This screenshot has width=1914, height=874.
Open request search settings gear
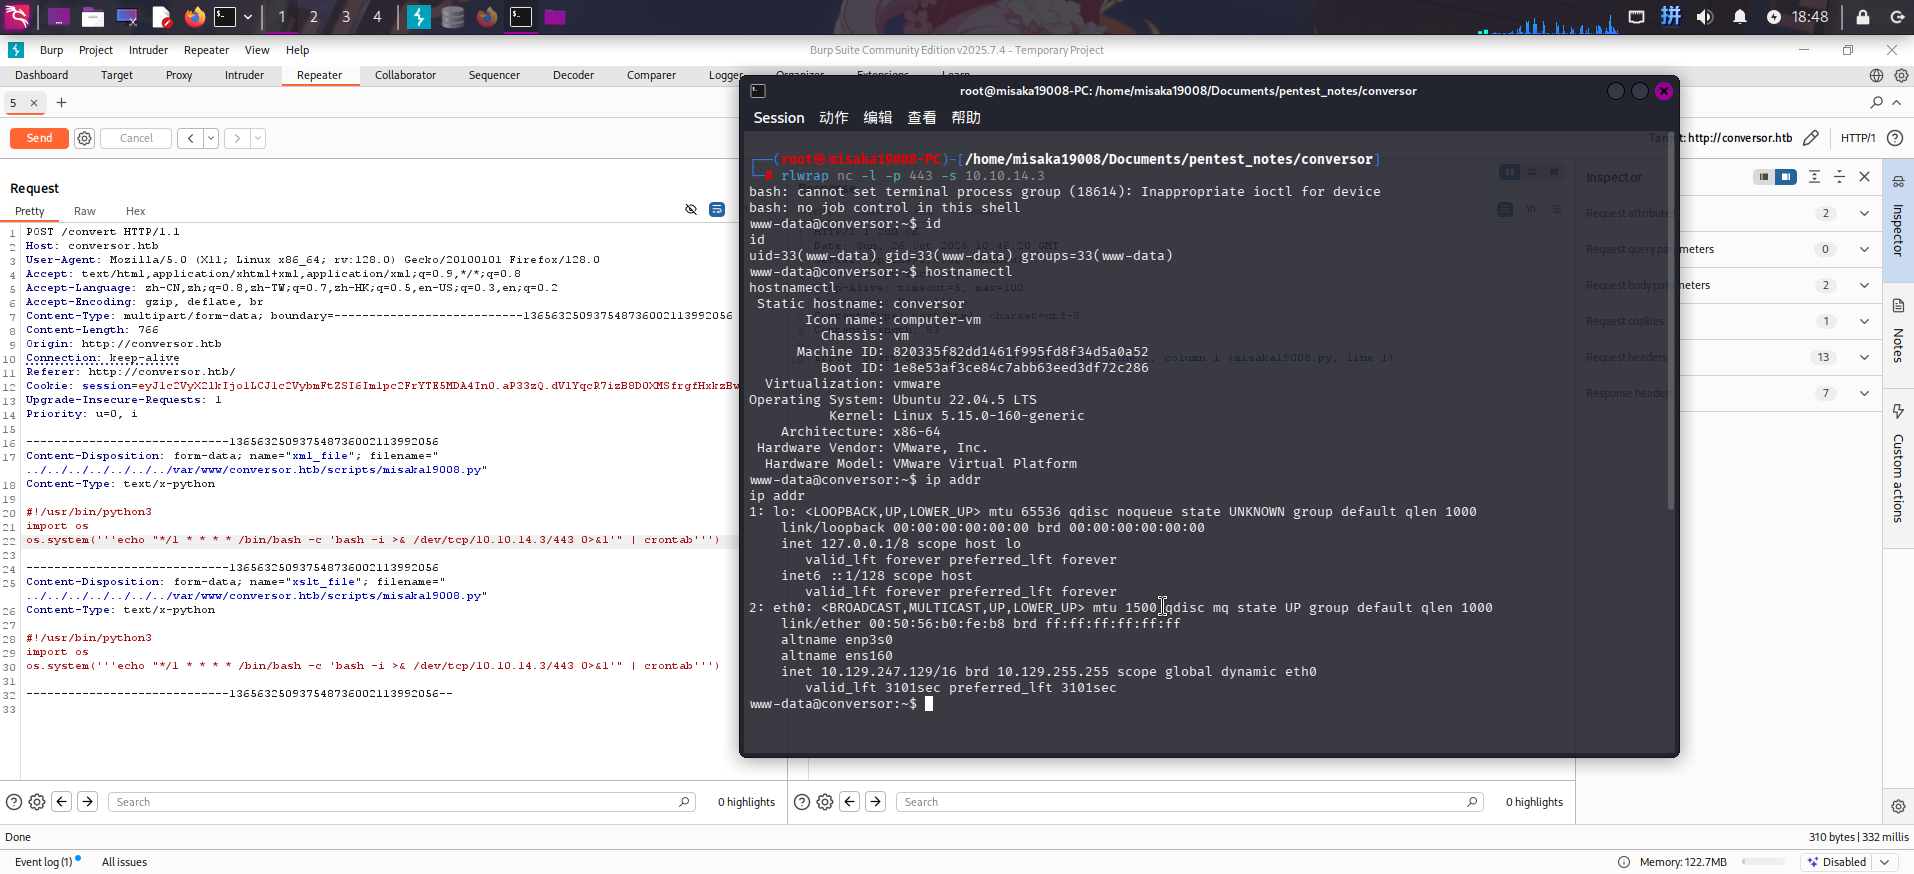[x=37, y=802]
